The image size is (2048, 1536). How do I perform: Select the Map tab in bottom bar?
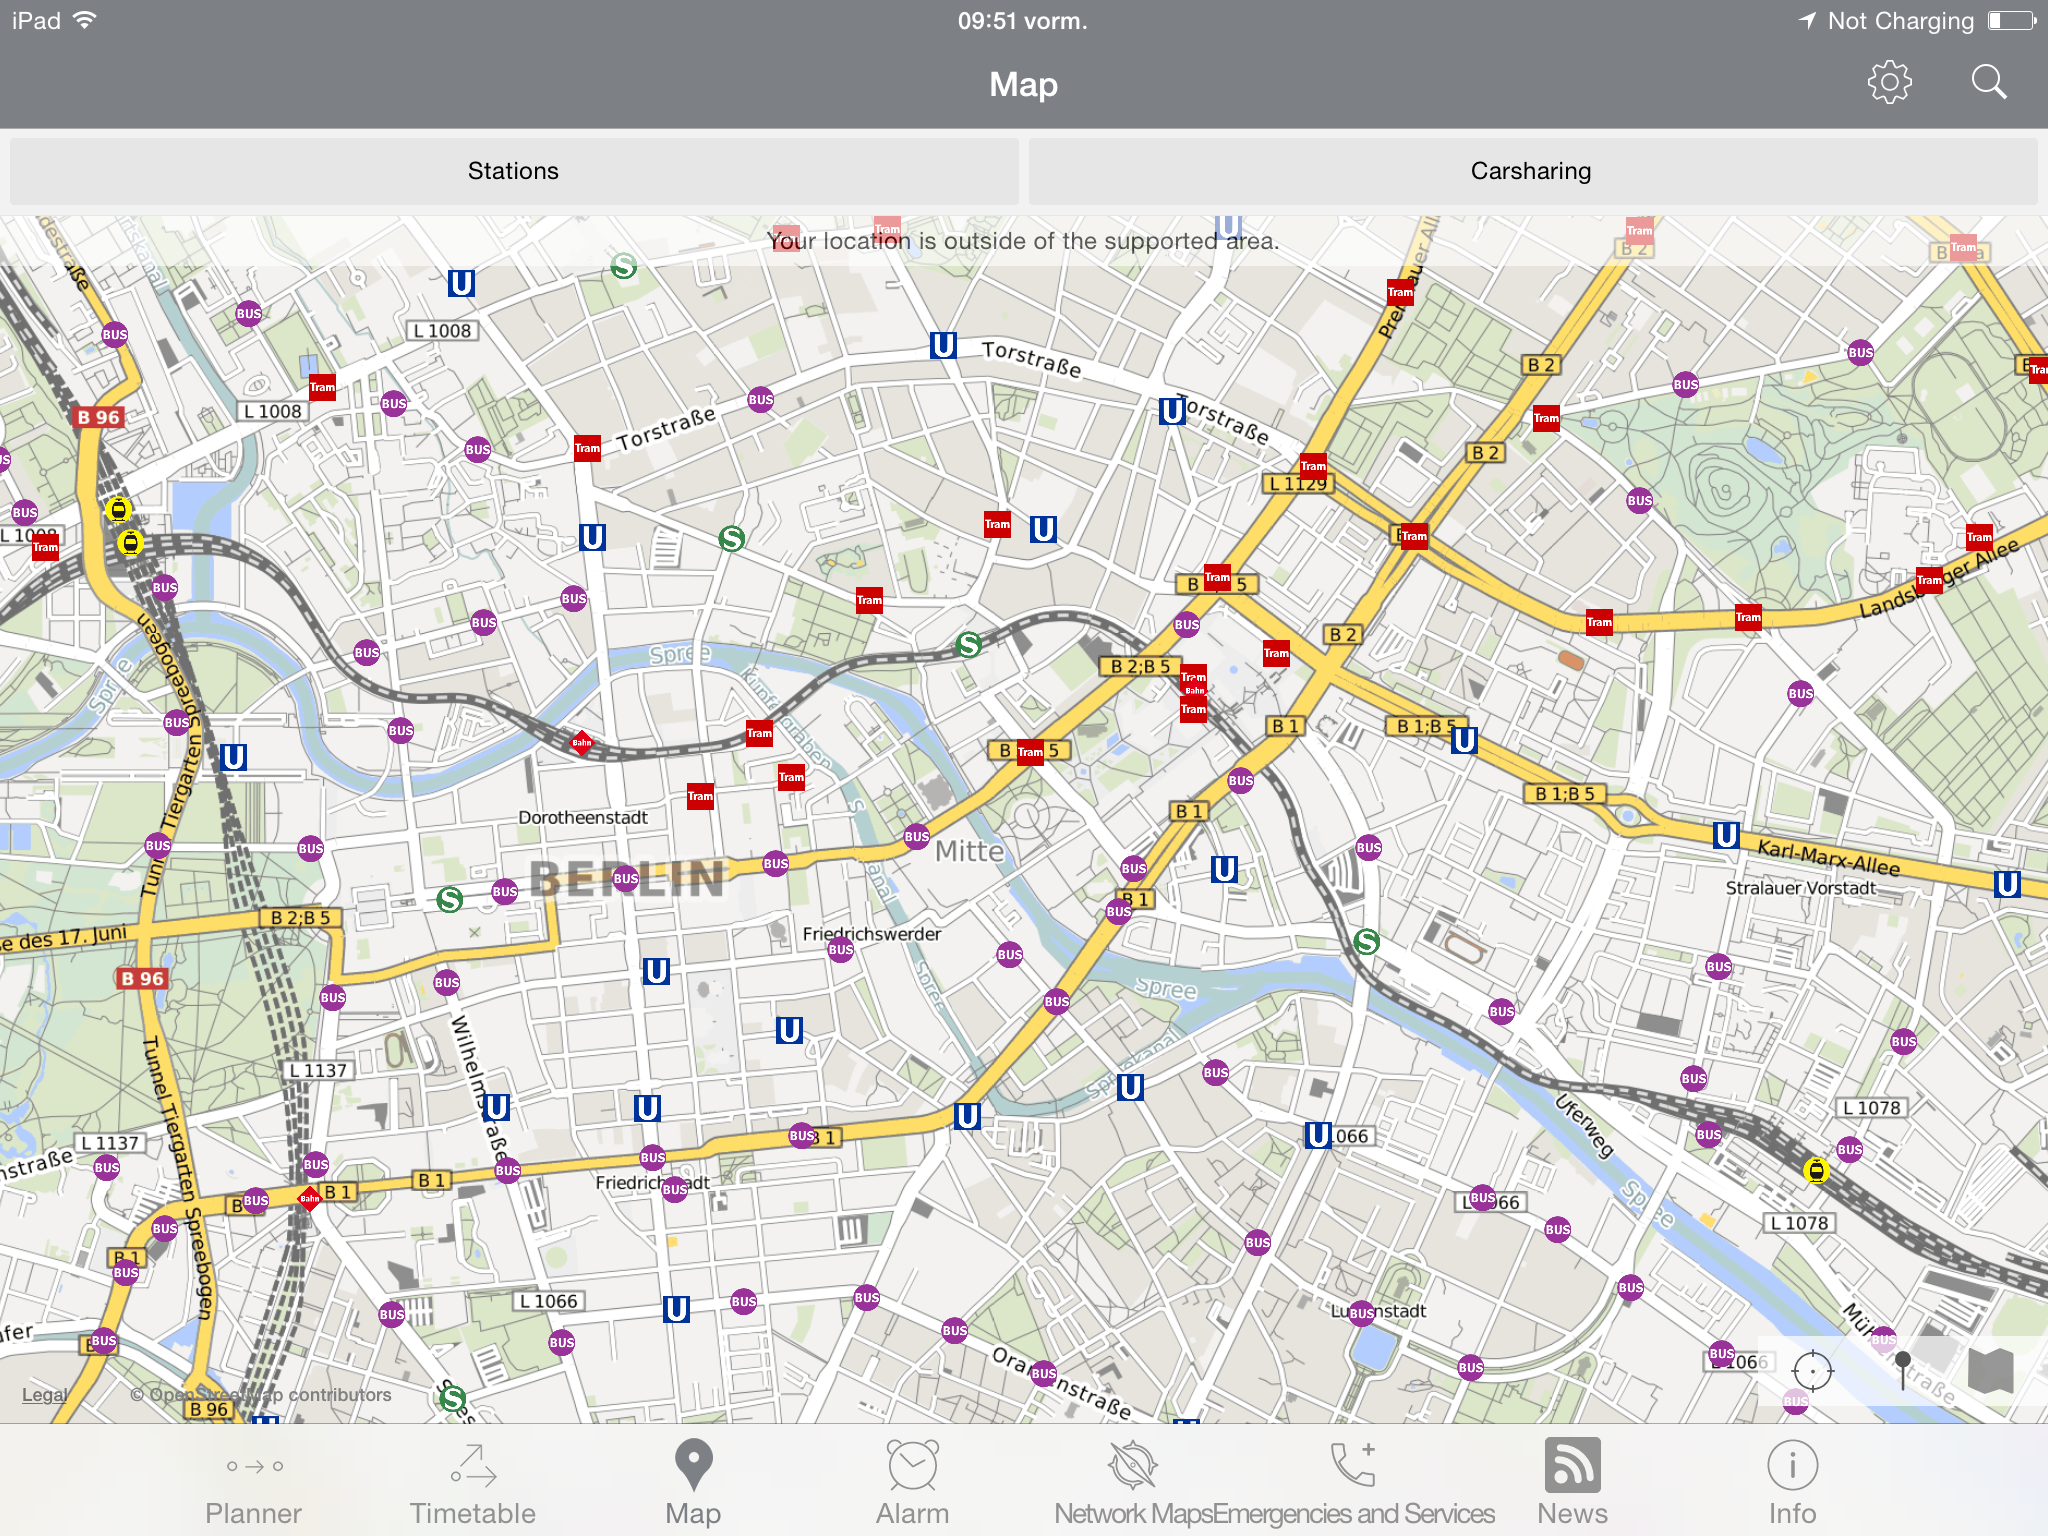pyautogui.click(x=693, y=1484)
